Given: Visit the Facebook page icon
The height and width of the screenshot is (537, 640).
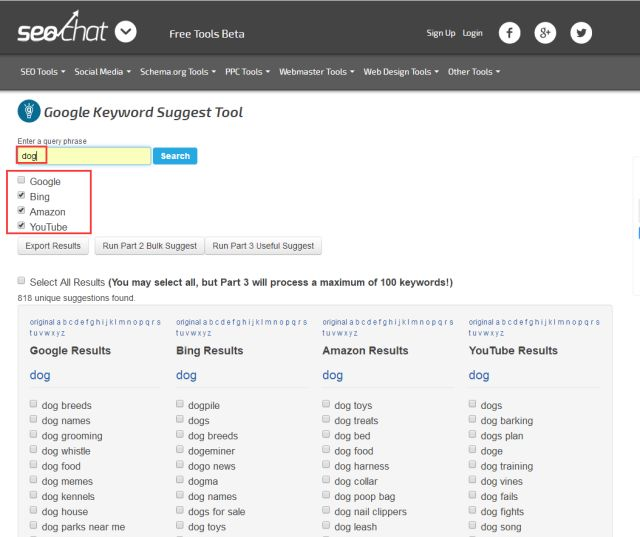Looking at the screenshot, I should pyautogui.click(x=509, y=33).
